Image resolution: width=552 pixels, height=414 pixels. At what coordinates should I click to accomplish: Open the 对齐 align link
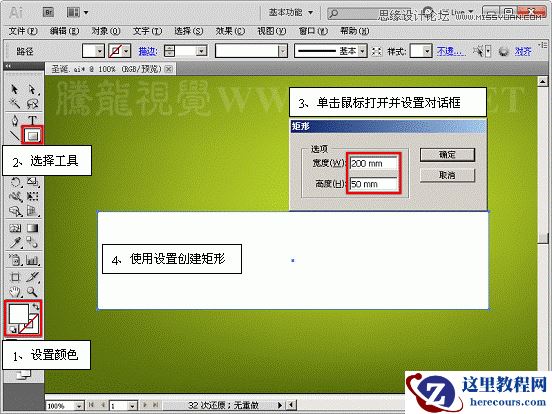pyautogui.click(x=523, y=52)
